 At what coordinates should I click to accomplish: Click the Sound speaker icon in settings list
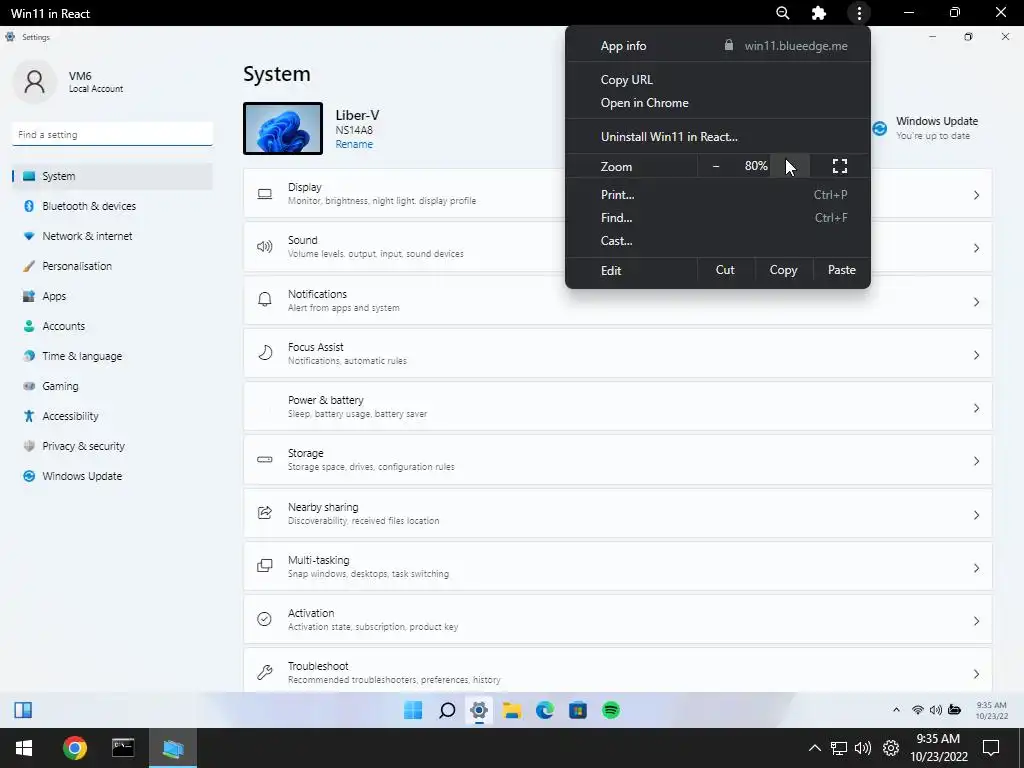pyautogui.click(x=264, y=247)
